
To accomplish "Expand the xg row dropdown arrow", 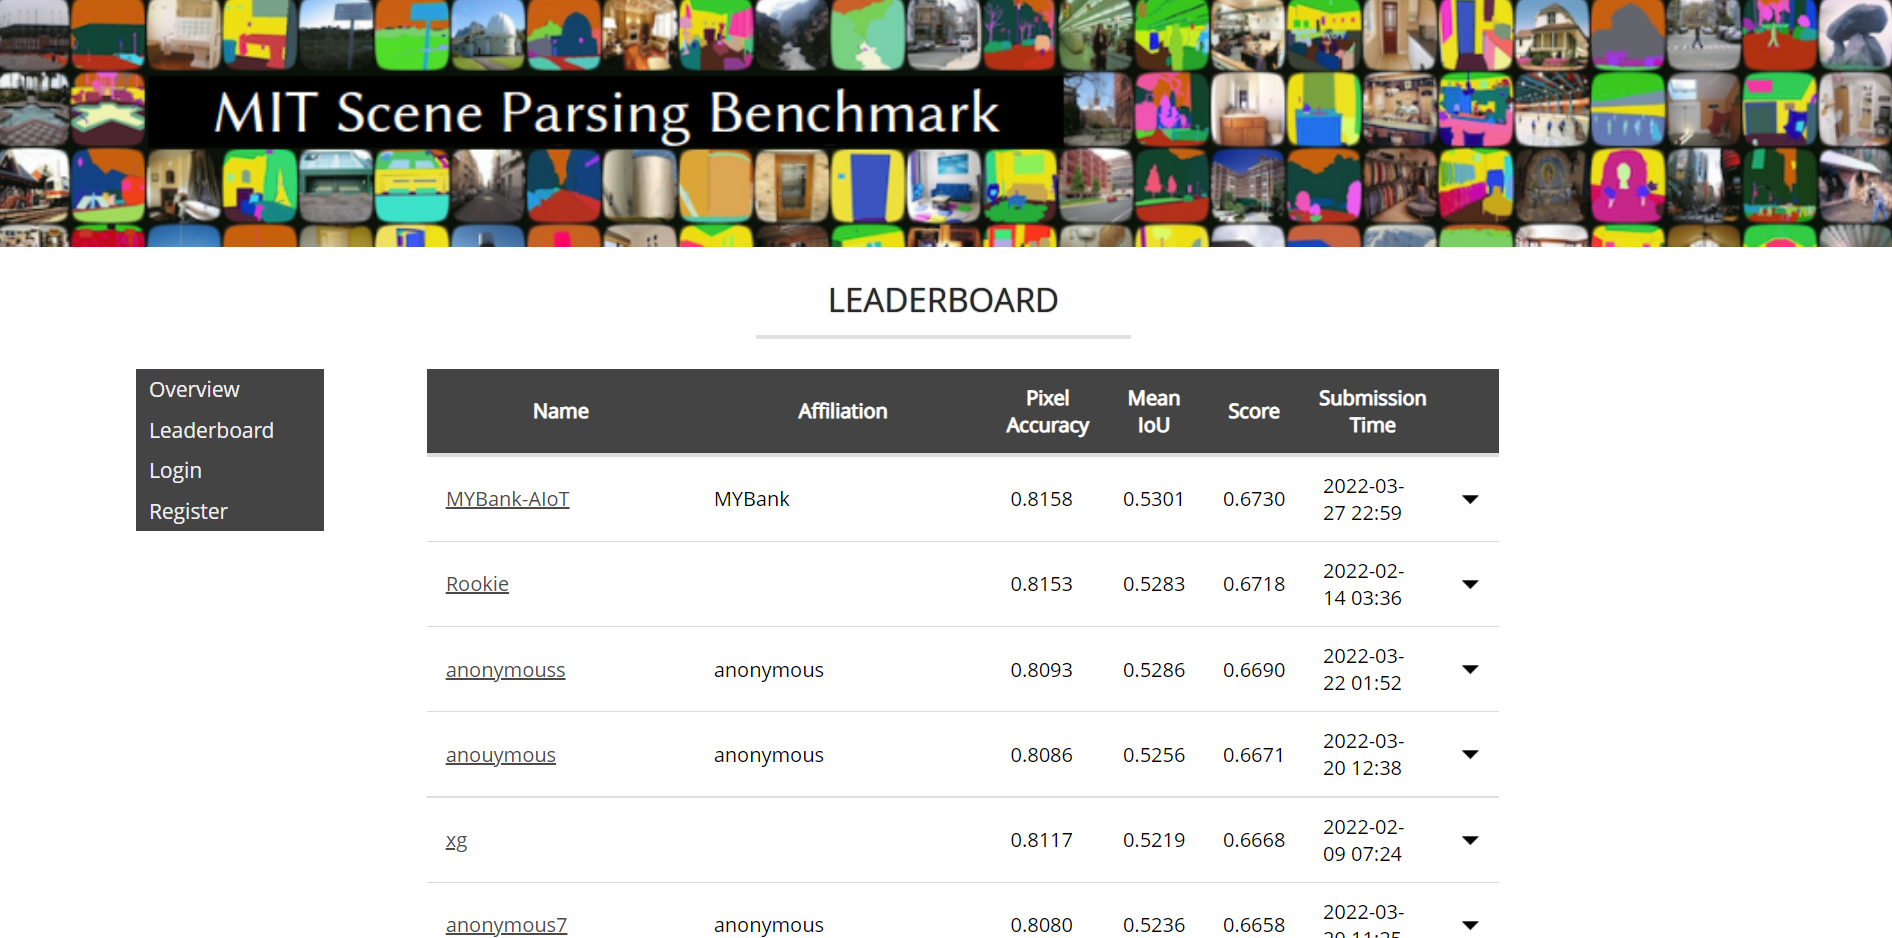I will 1469,840.
